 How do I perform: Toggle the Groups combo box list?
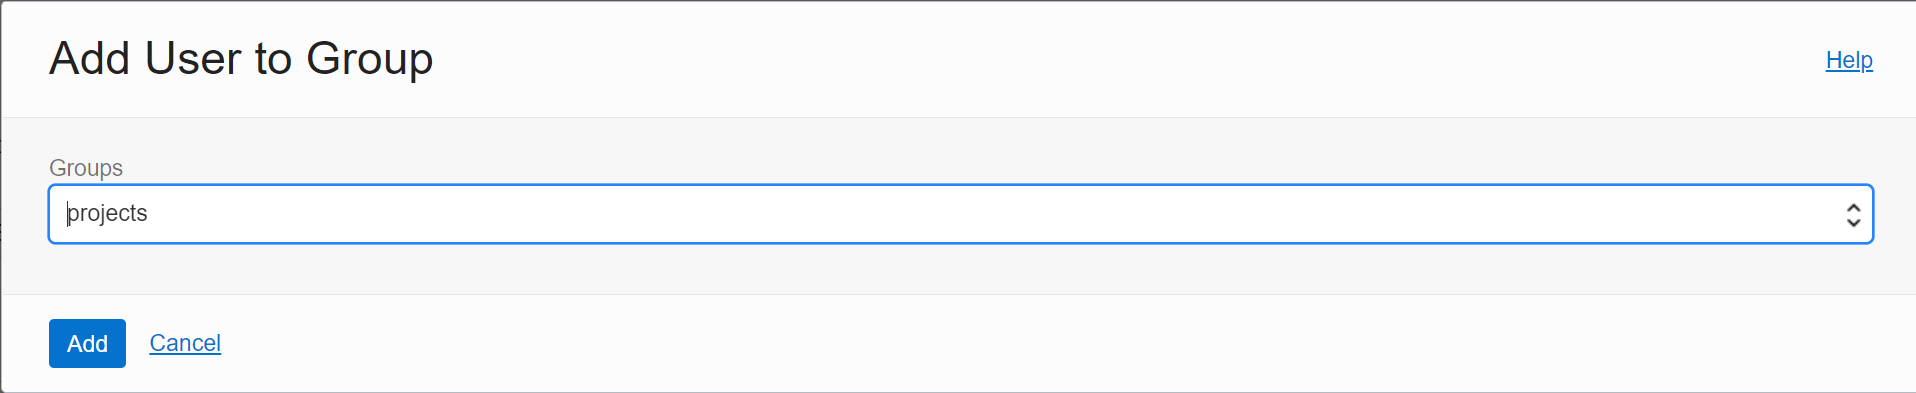point(1853,214)
